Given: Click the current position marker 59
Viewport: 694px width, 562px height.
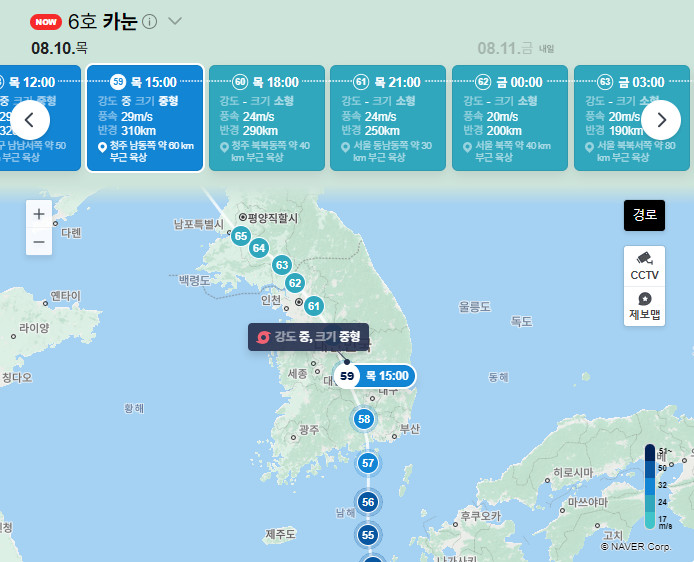Looking at the screenshot, I should coord(347,376).
